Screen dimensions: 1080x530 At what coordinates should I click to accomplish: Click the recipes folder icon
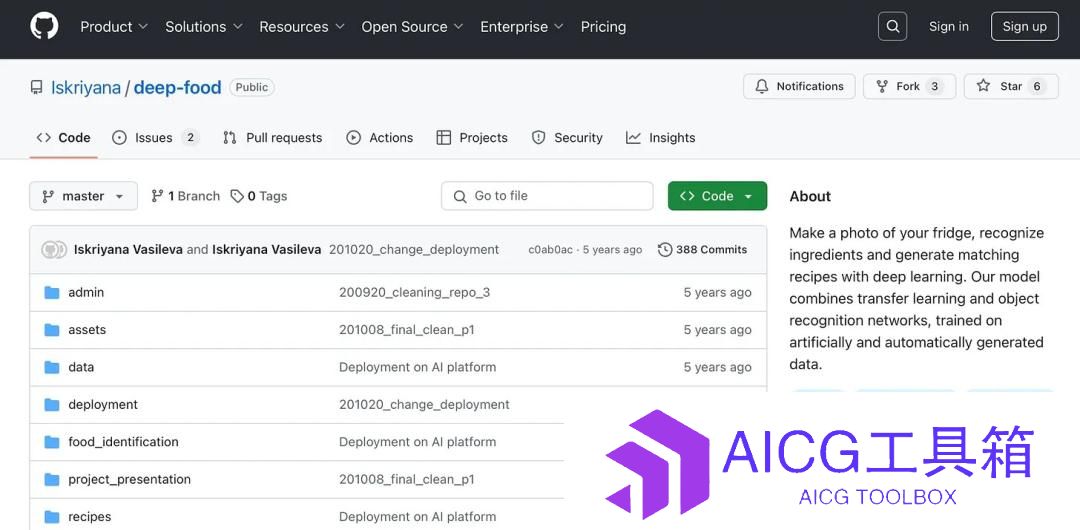[x=52, y=516]
